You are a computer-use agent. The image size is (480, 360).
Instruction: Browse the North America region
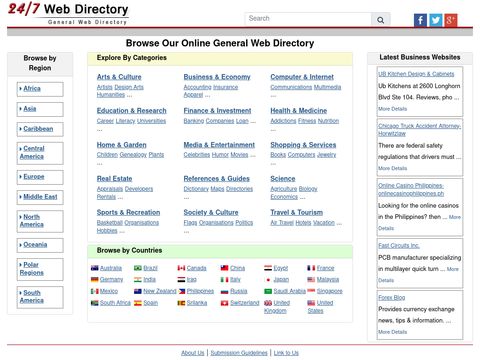click(x=32, y=221)
